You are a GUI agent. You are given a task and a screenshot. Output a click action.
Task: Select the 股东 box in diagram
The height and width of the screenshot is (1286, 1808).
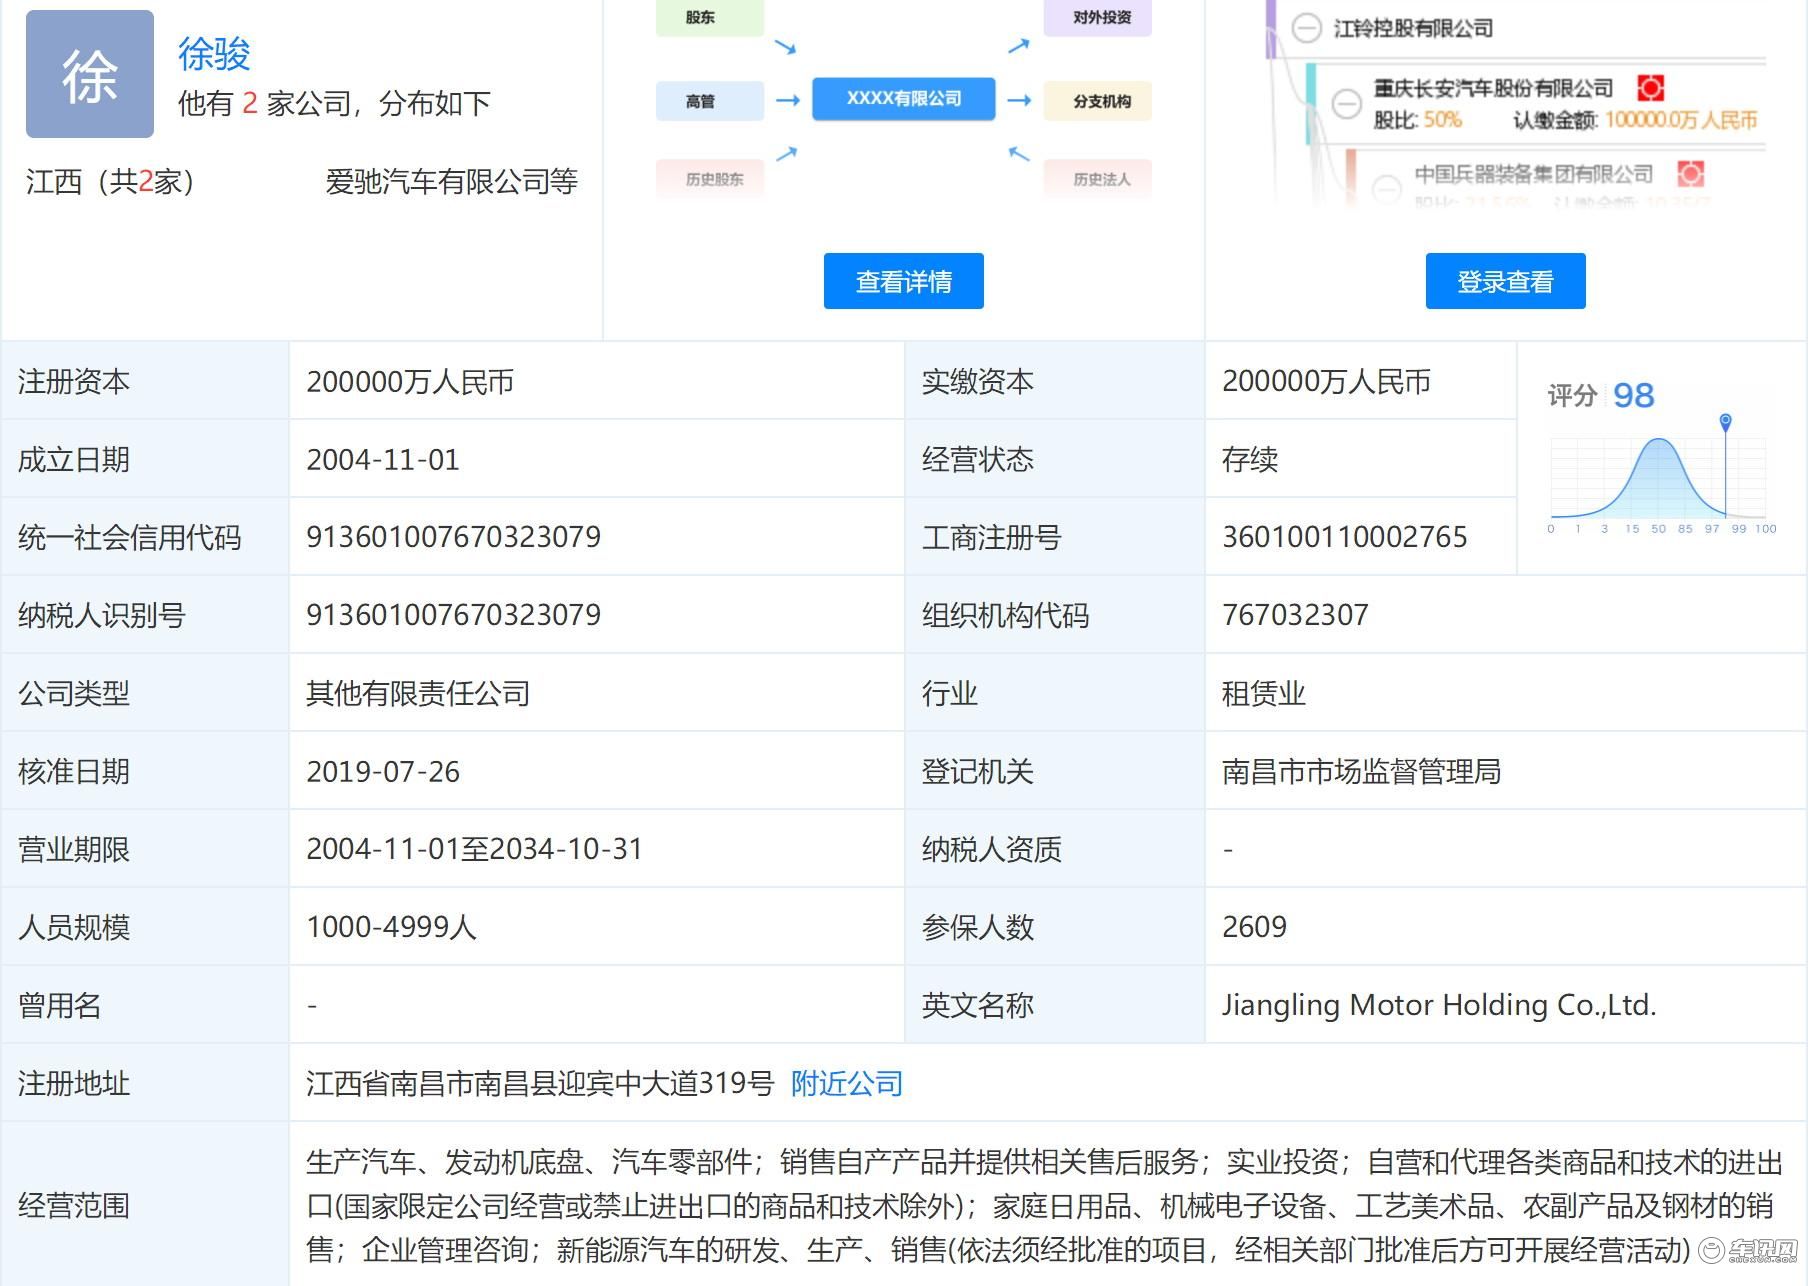709,18
